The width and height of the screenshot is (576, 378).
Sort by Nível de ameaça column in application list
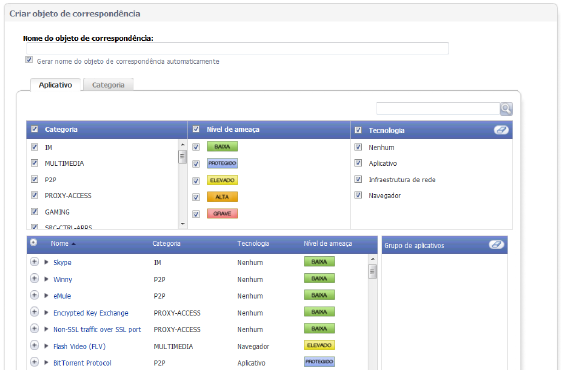tap(328, 244)
